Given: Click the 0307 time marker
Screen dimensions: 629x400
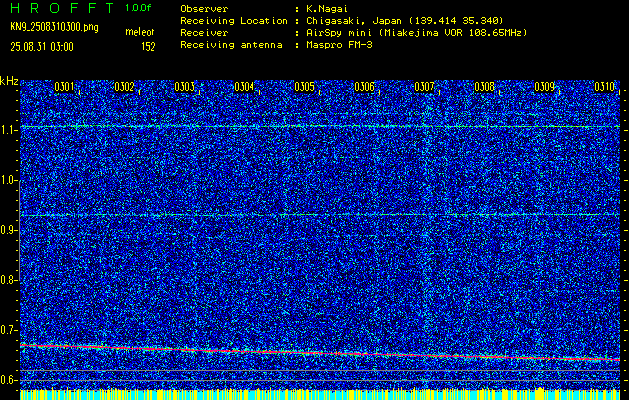Looking at the screenshot, I should (x=424, y=87).
